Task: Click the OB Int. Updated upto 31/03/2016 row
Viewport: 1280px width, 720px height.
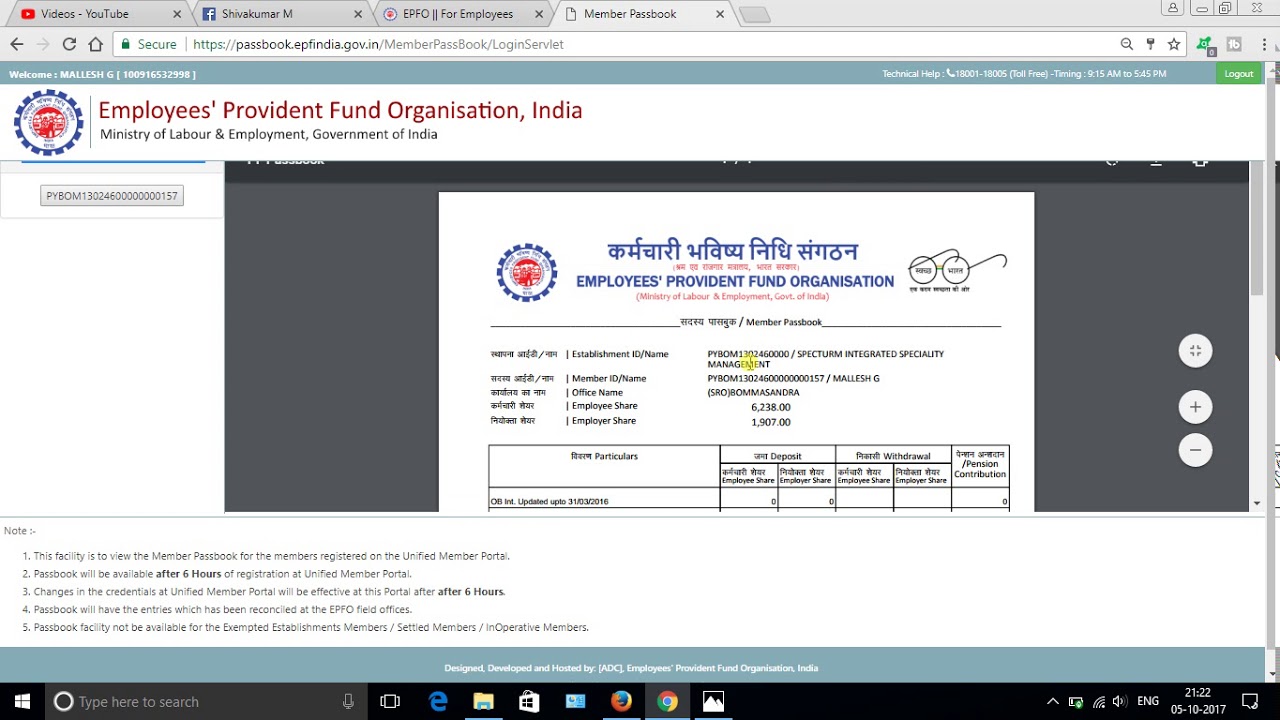Action: click(749, 501)
